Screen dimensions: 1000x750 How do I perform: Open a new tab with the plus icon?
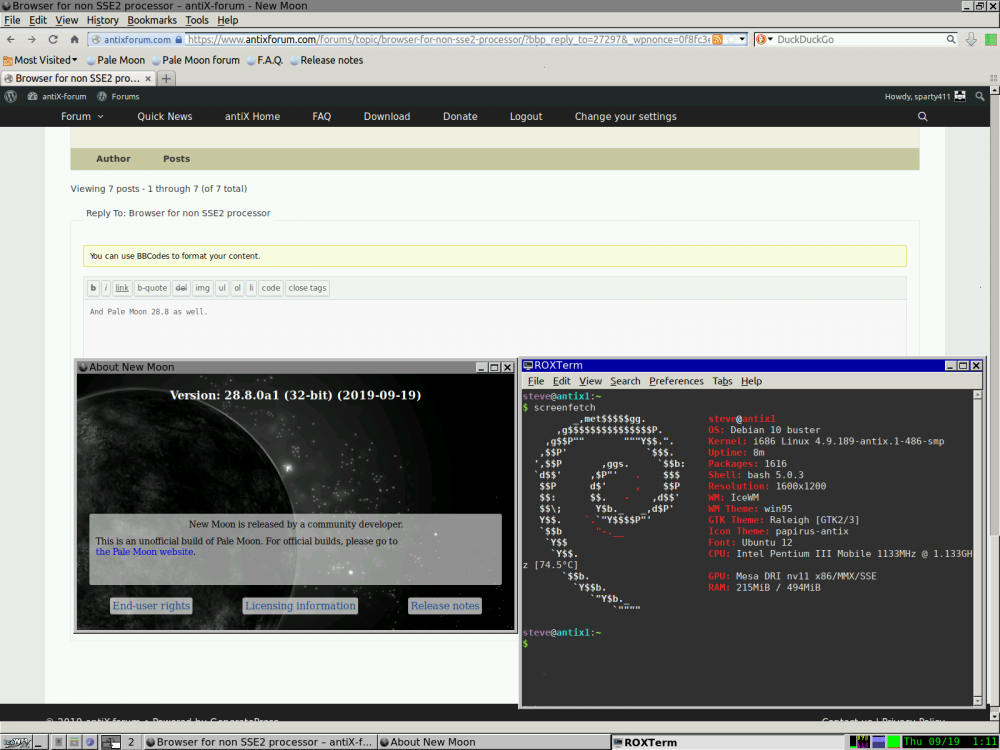tap(166, 78)
